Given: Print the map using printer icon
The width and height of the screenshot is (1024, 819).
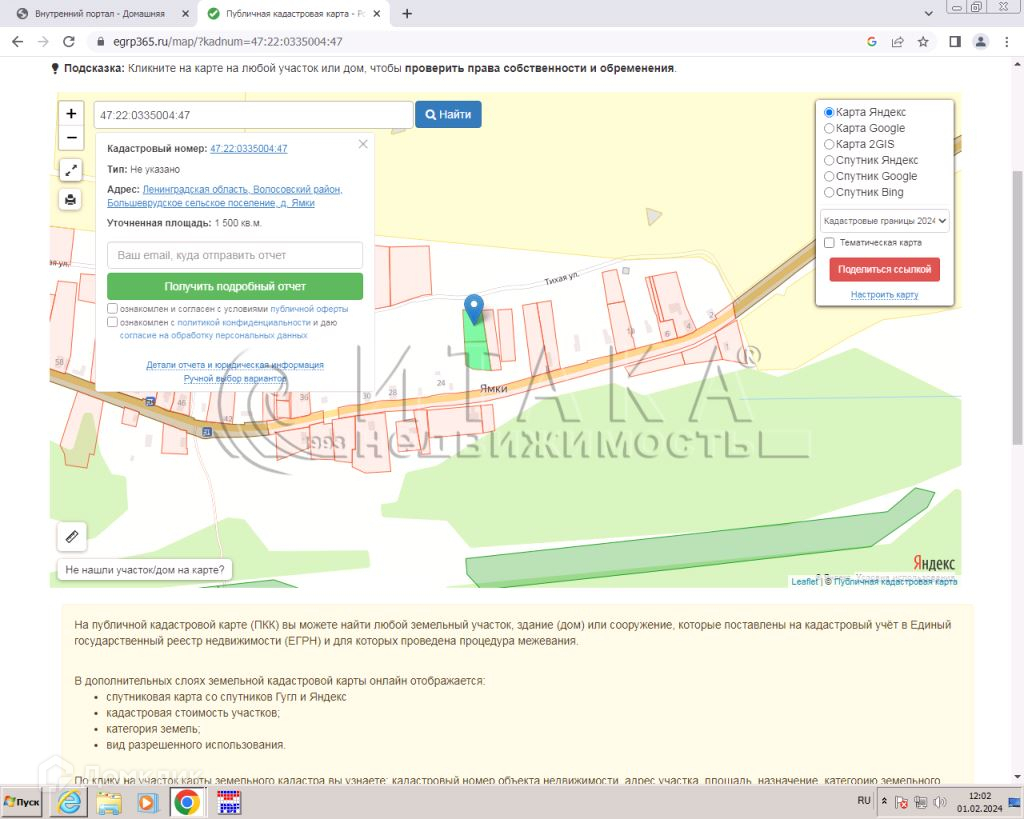Looking at the screenshot, I should click(x=71, y=199).
